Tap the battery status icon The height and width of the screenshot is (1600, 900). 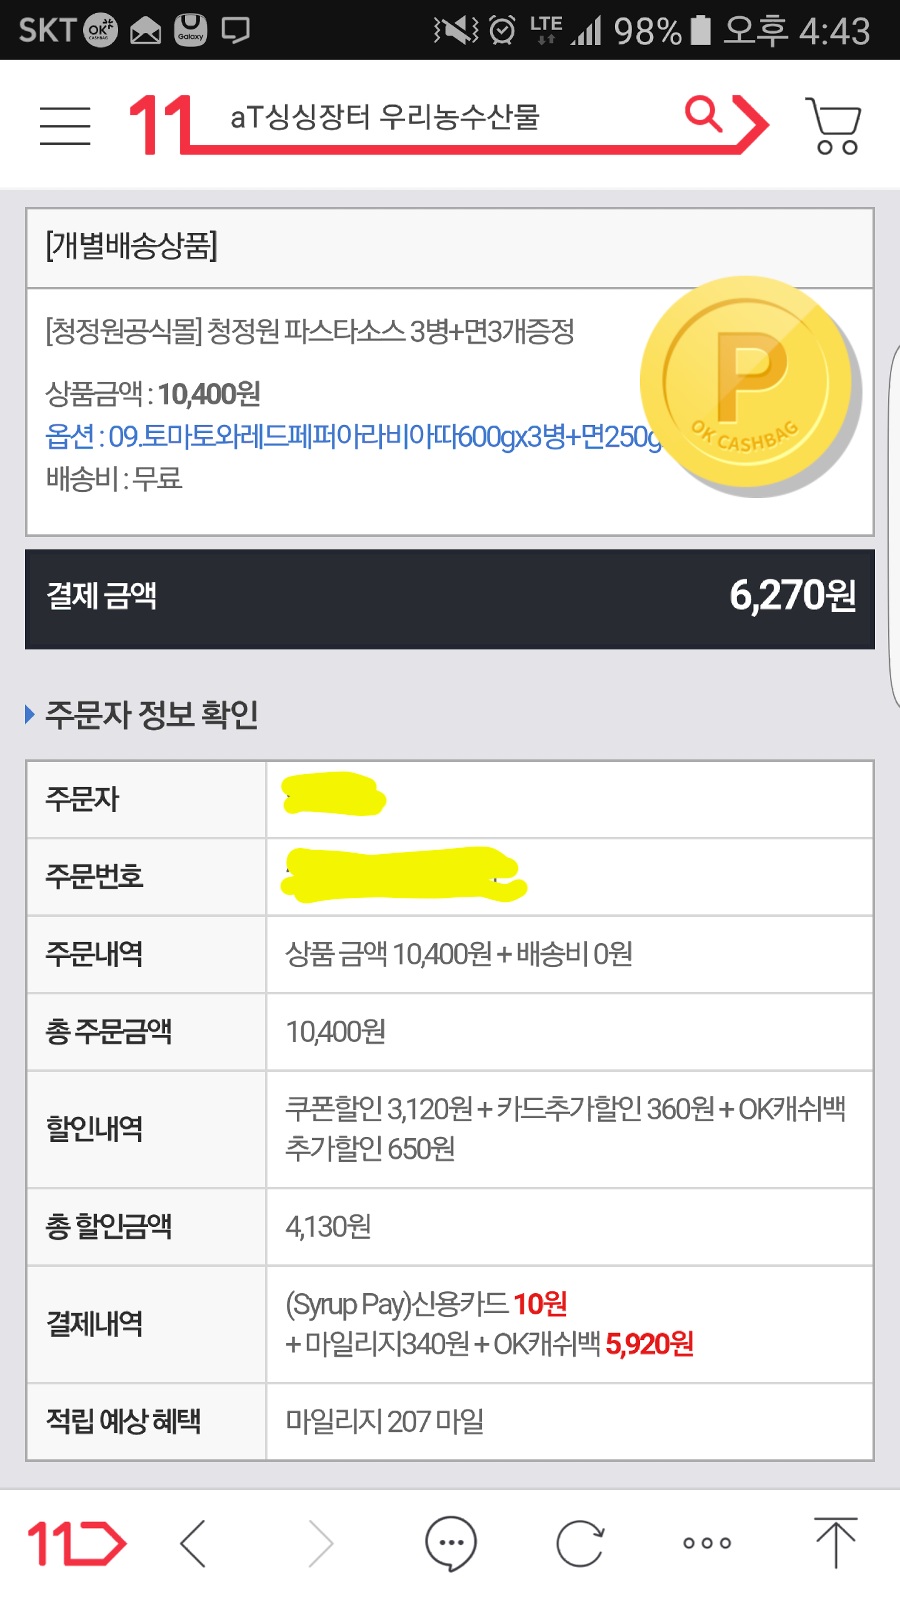701,30
